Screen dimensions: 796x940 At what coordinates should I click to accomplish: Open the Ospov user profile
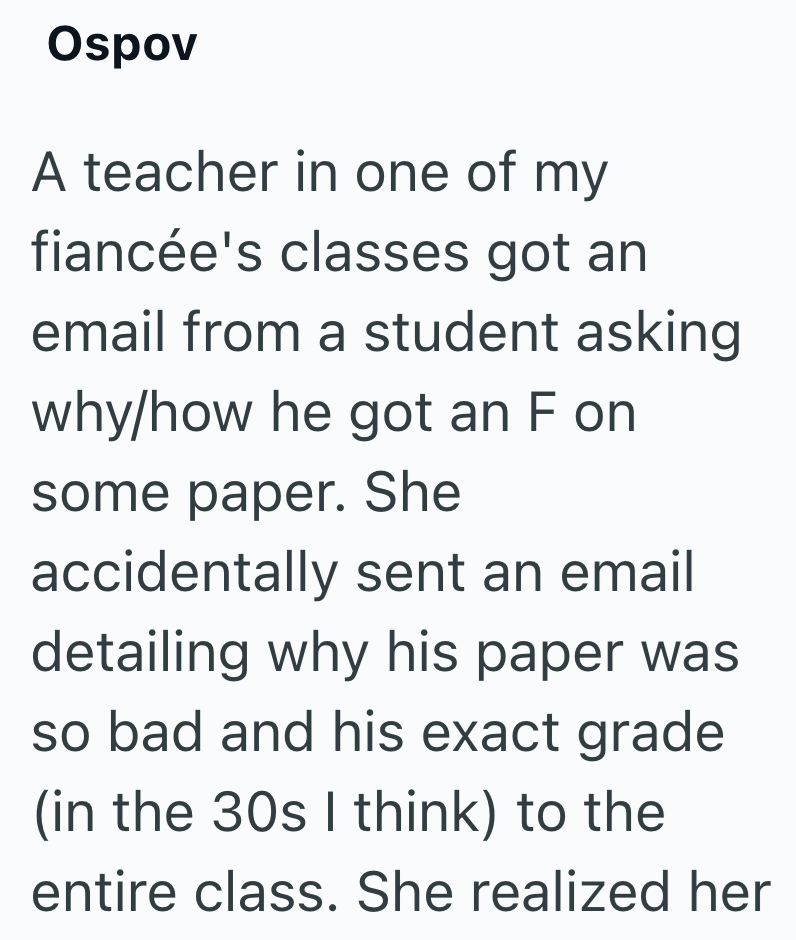coord(122,45)
